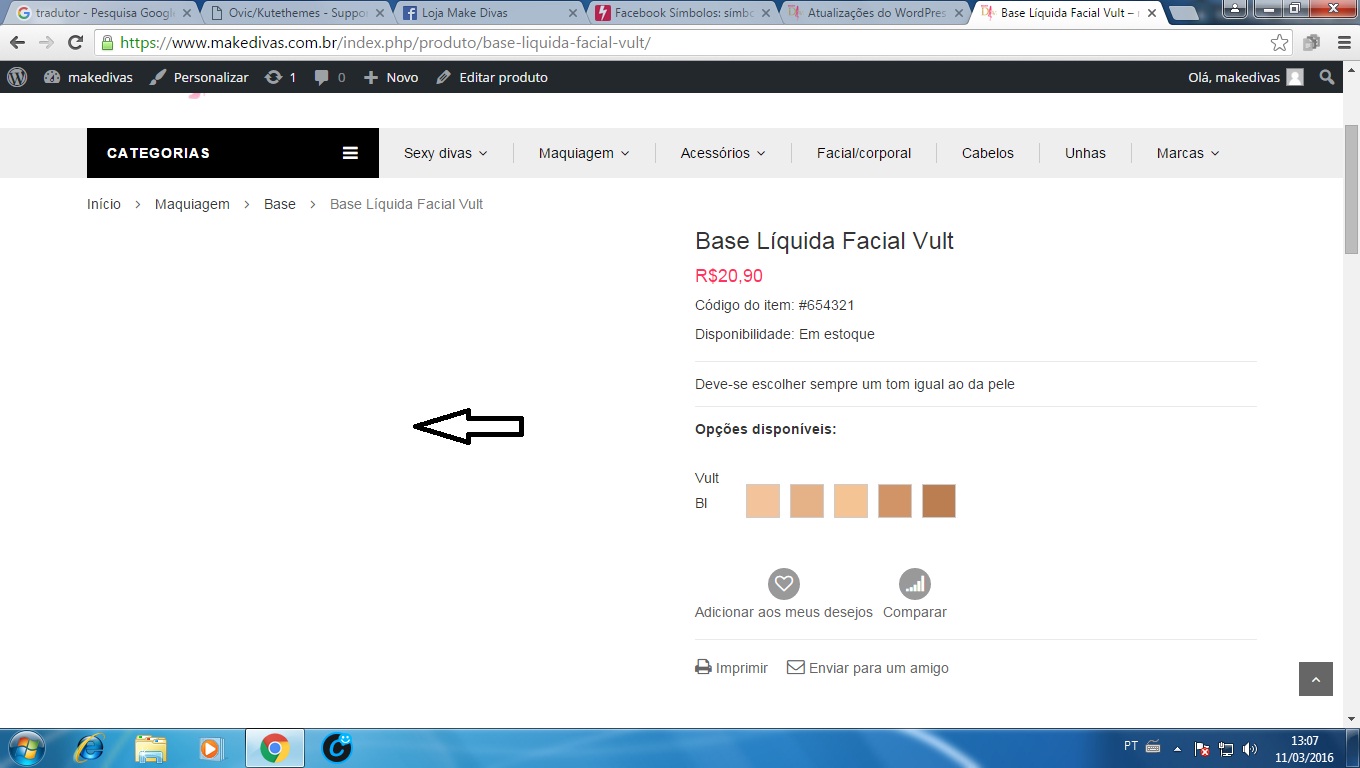Select the third Vult color swatch
This screenshot has width=1360, height=768.
851,501
